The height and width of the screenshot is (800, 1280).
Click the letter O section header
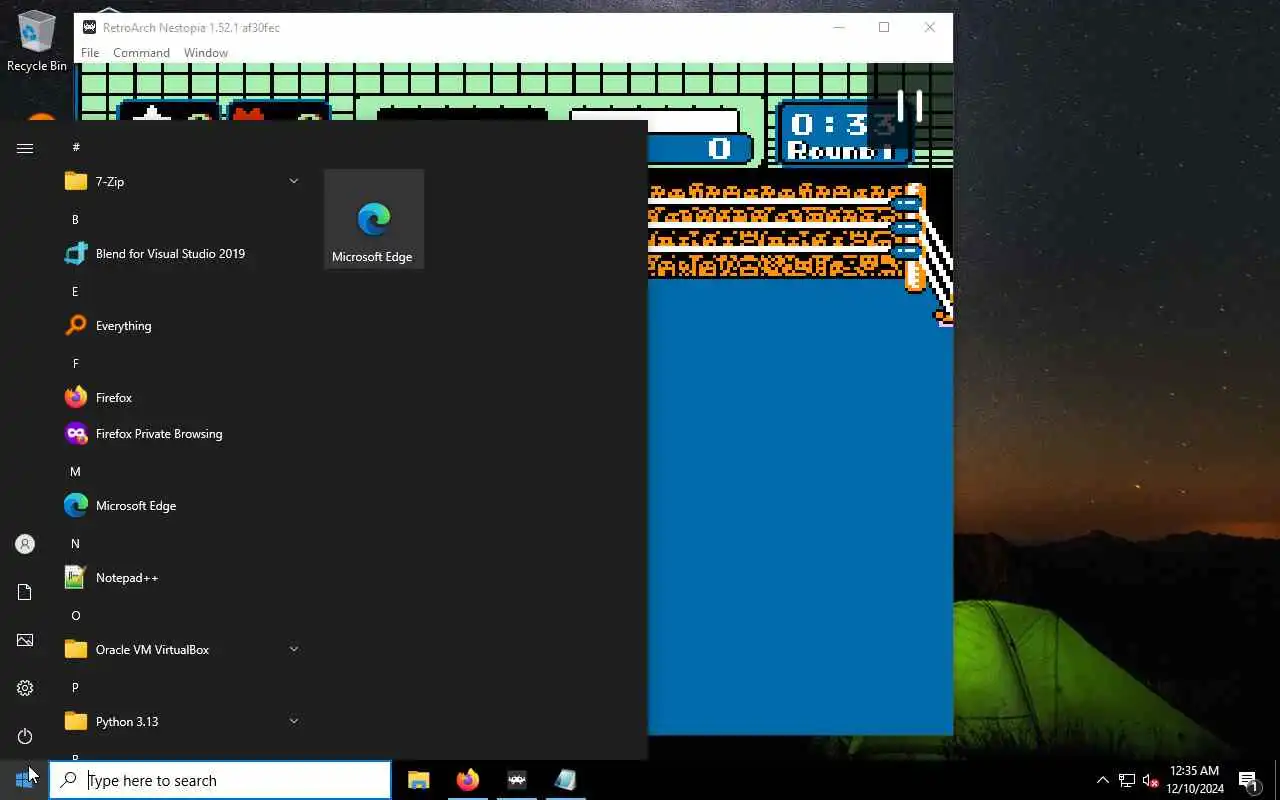pos(75,615)
